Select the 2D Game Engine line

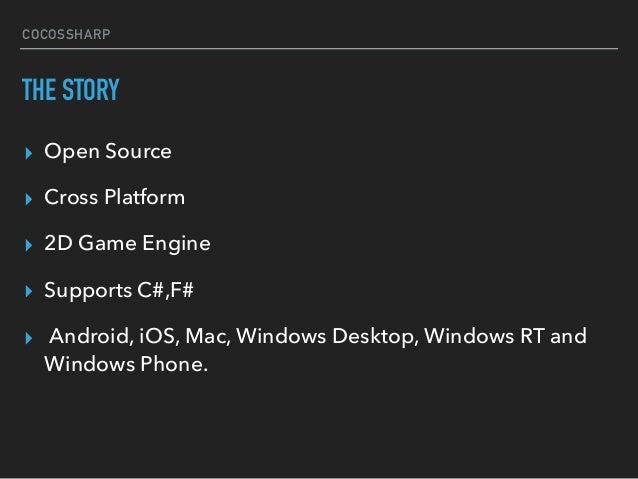point(127,244)
